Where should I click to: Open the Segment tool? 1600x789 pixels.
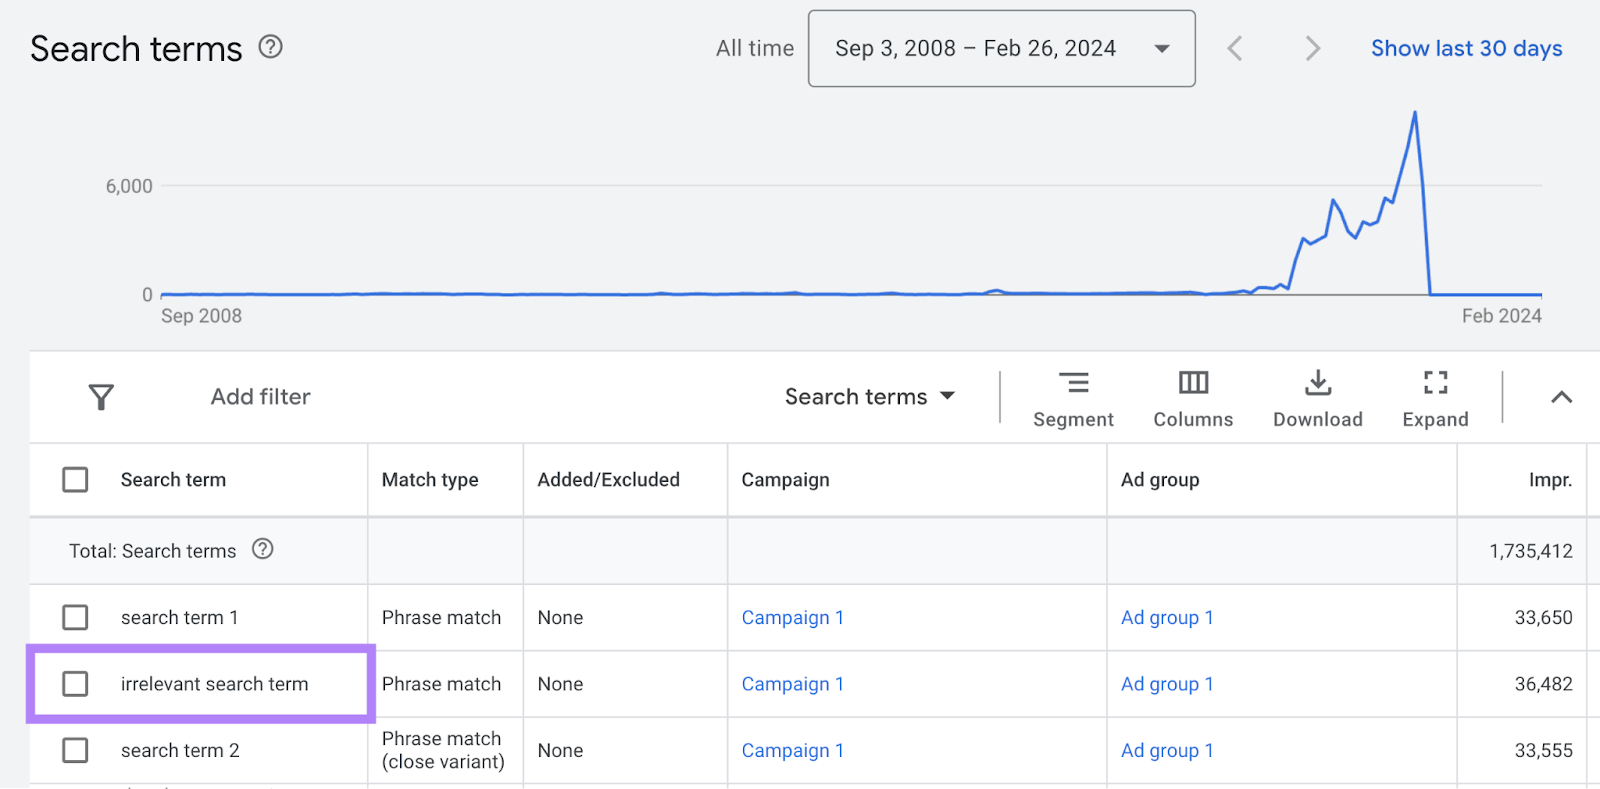[1073, 398]
